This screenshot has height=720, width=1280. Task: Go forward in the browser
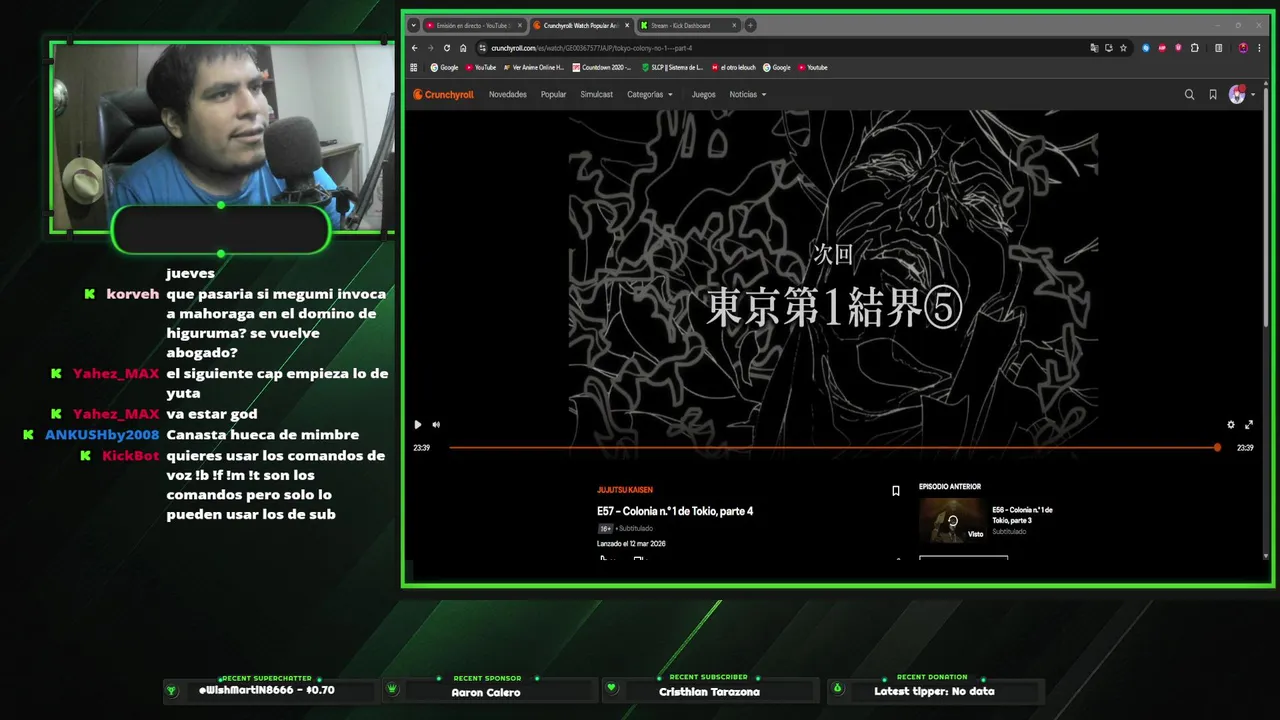[x=431, y=48]
